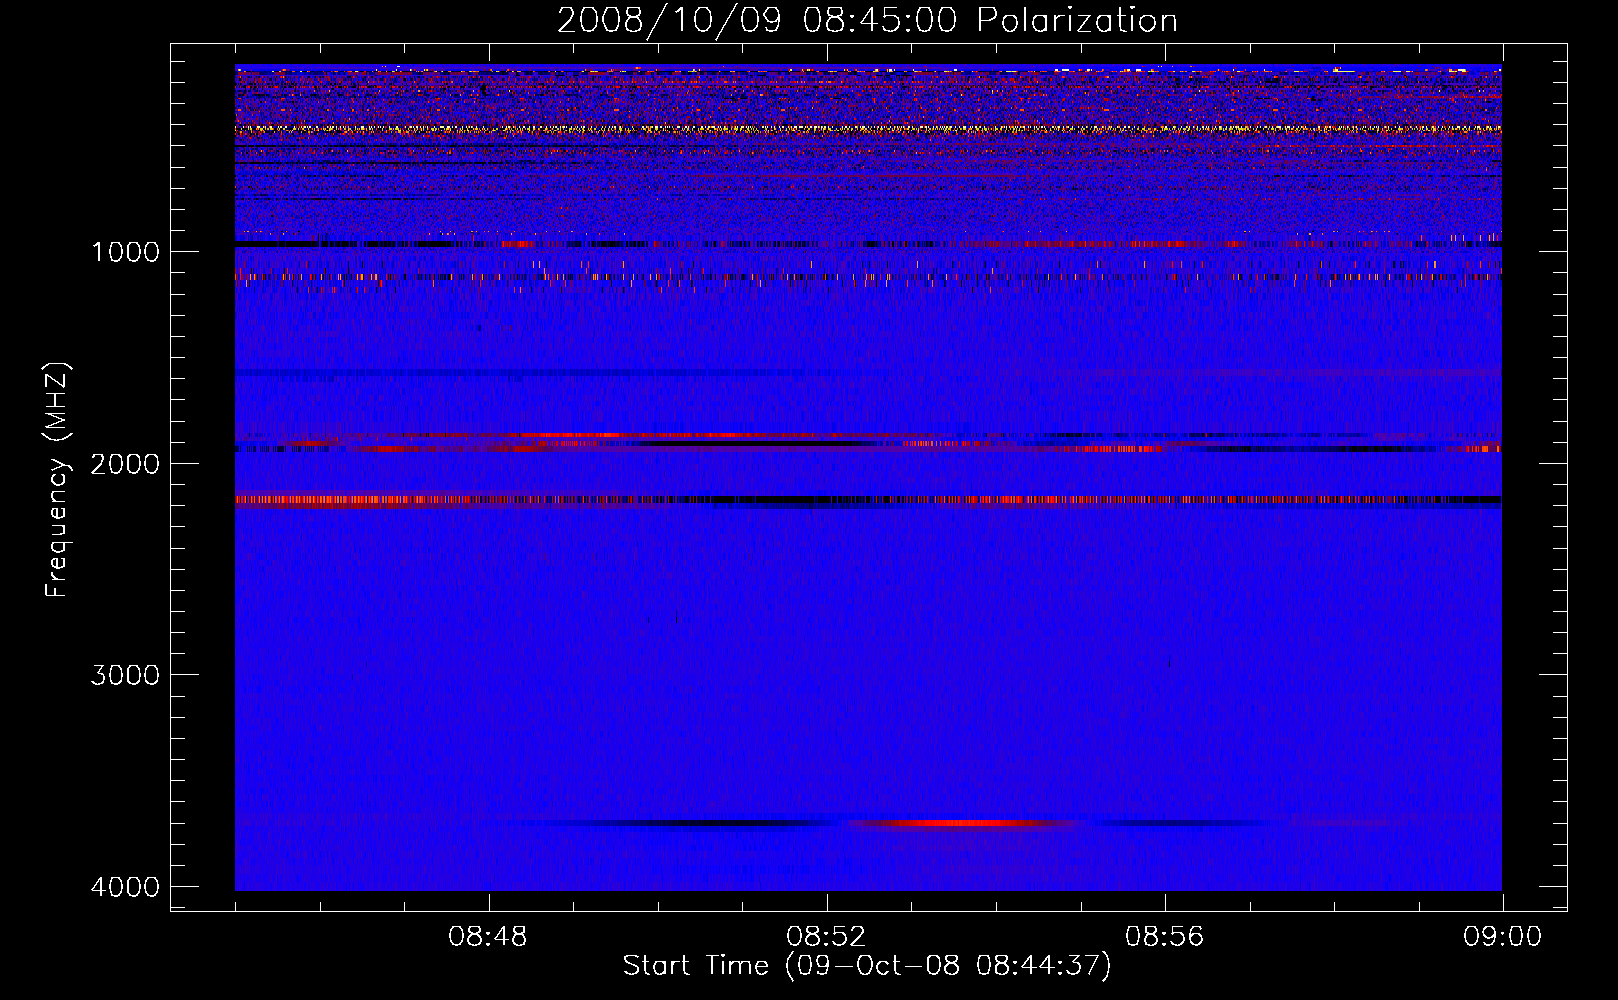The width and height of the screenshot is (1618, 1000).
Task: Click the 09:00 time tick label
Action: pyautogui.click(x=1502, y=937)
